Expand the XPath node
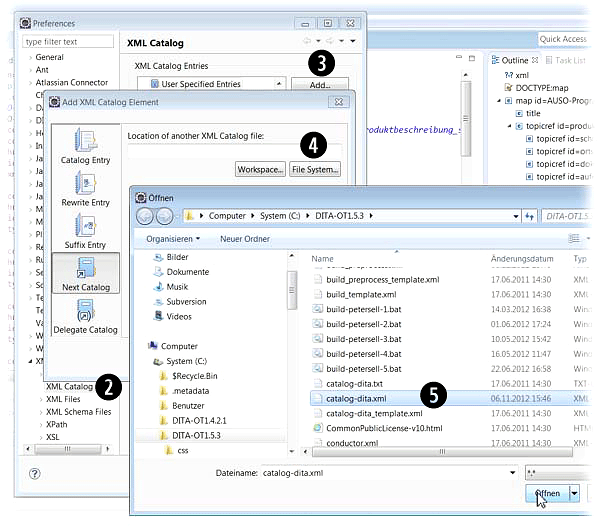 click(x=41, y=425)
